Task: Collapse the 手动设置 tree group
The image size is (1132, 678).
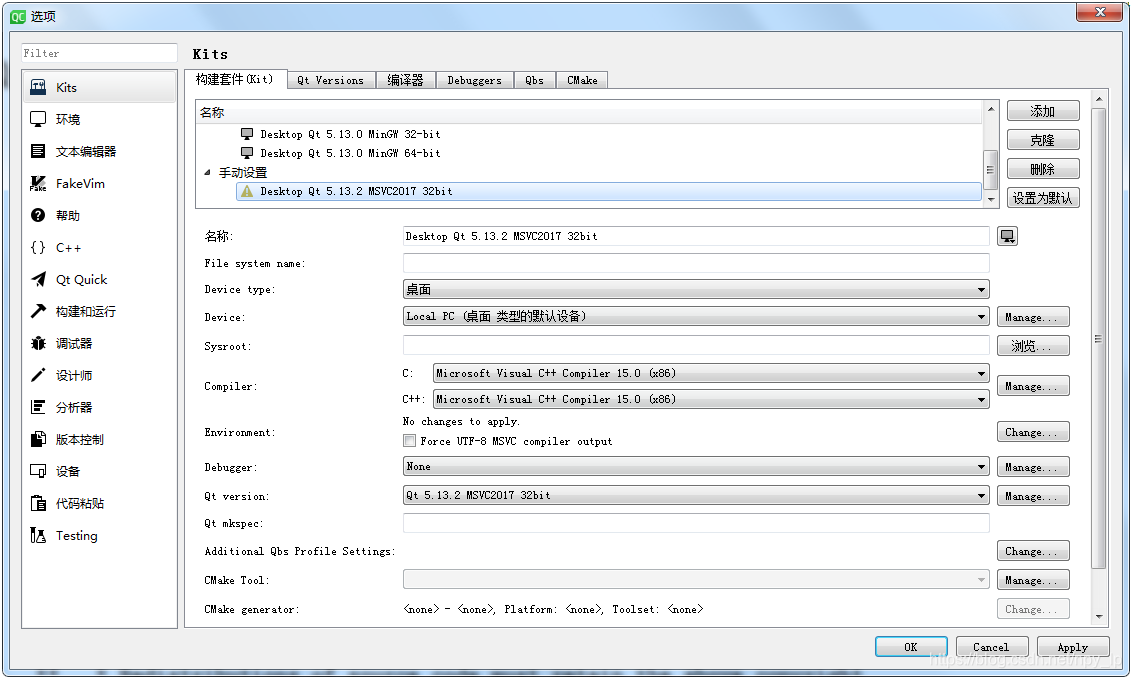Action: 207,173
